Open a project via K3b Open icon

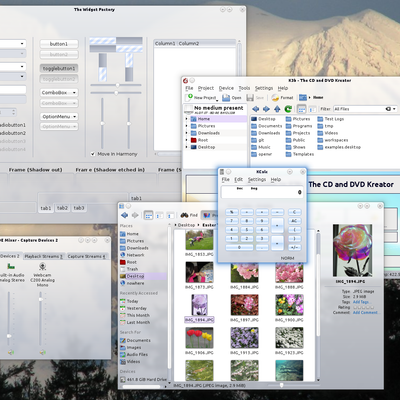click(x=226, y=97)
